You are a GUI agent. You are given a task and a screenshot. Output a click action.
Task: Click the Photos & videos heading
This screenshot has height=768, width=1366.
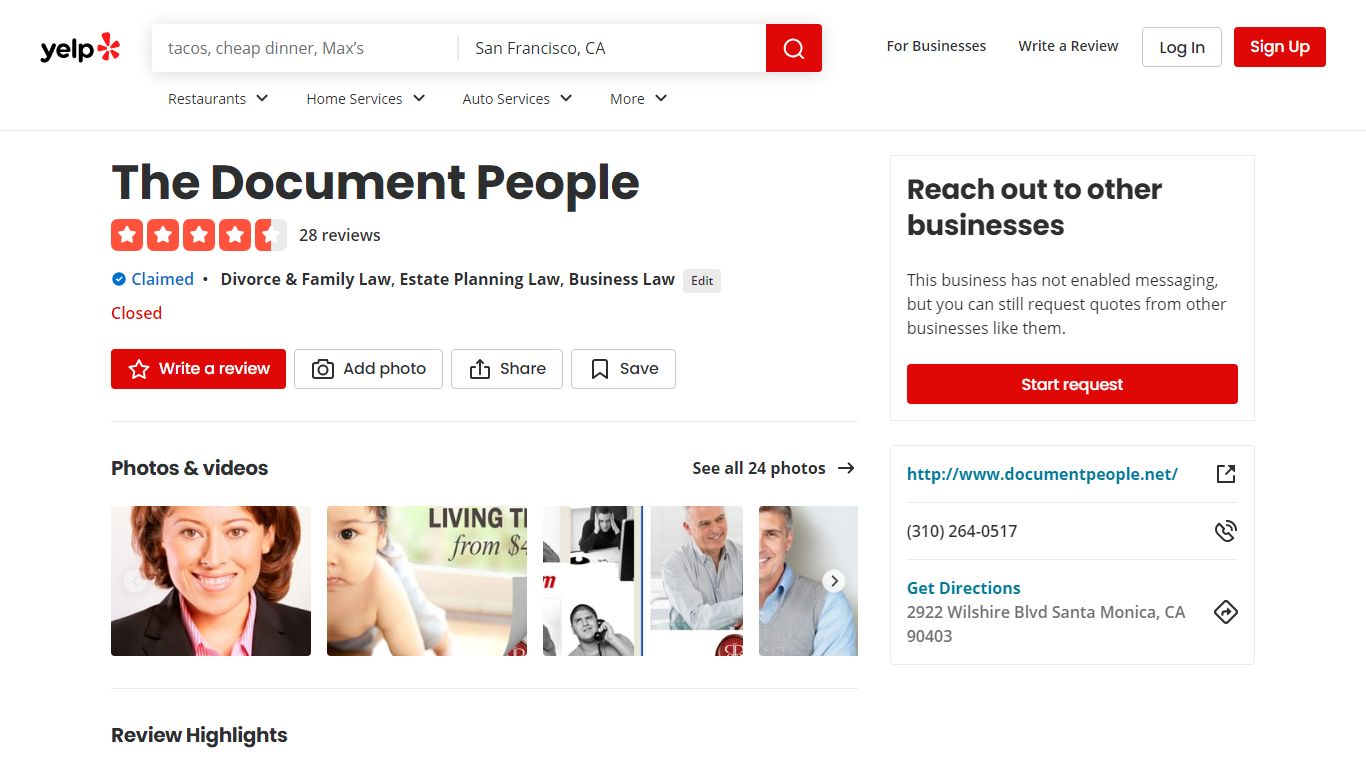tap(190, 468)
